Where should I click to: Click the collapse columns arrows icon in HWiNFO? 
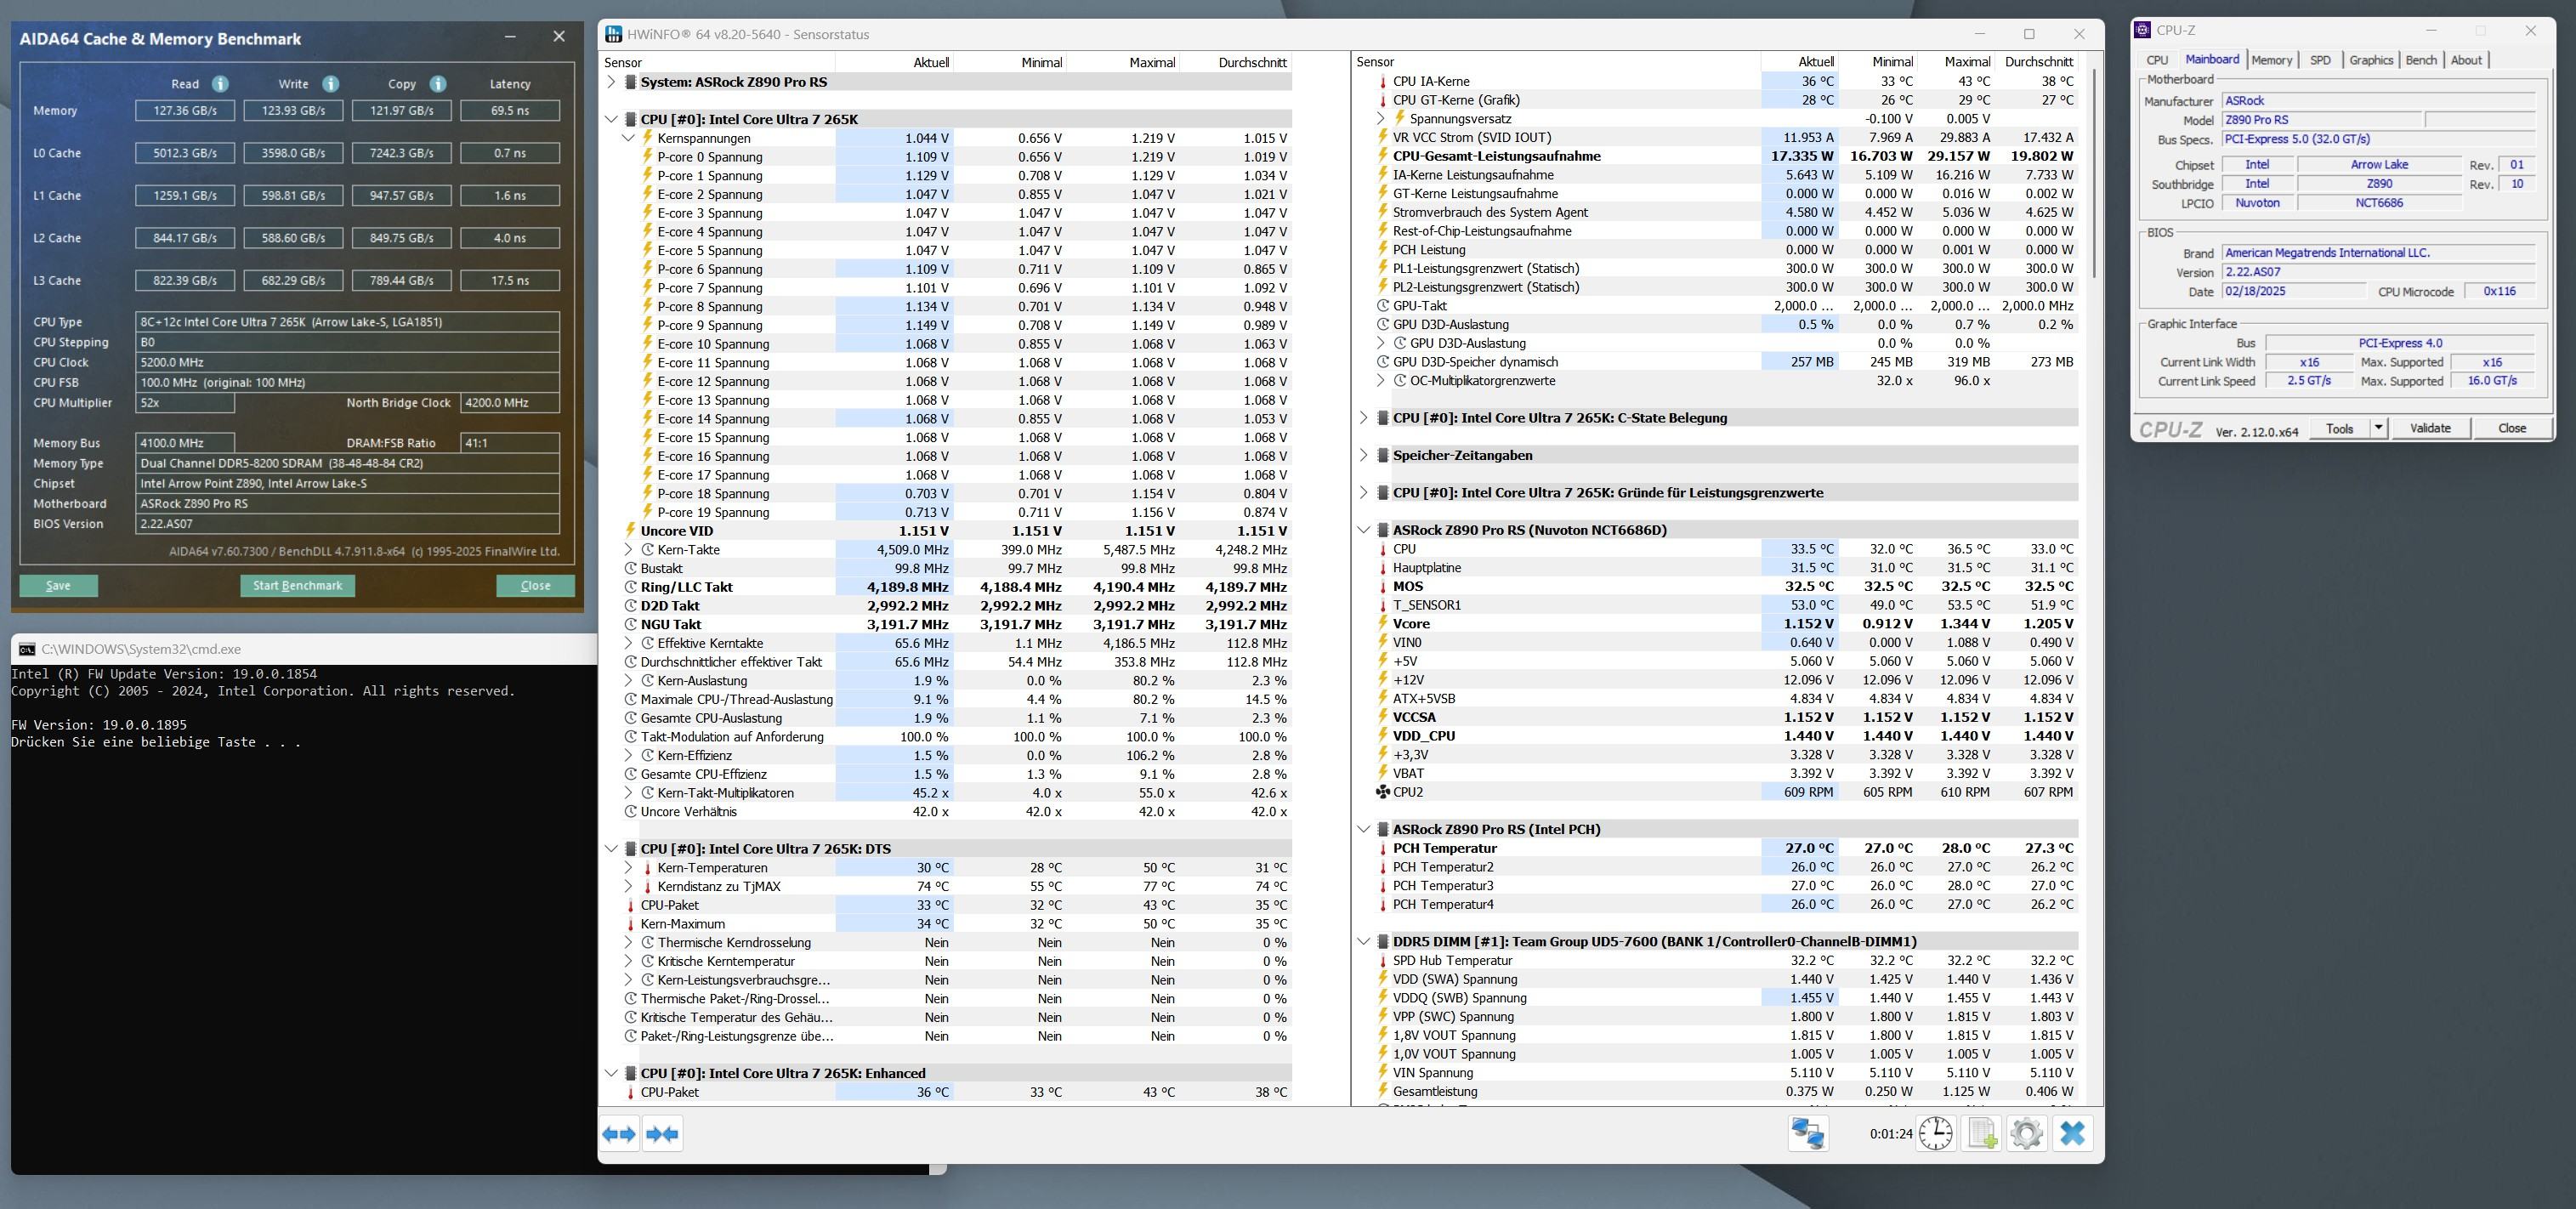[663, 1134]
